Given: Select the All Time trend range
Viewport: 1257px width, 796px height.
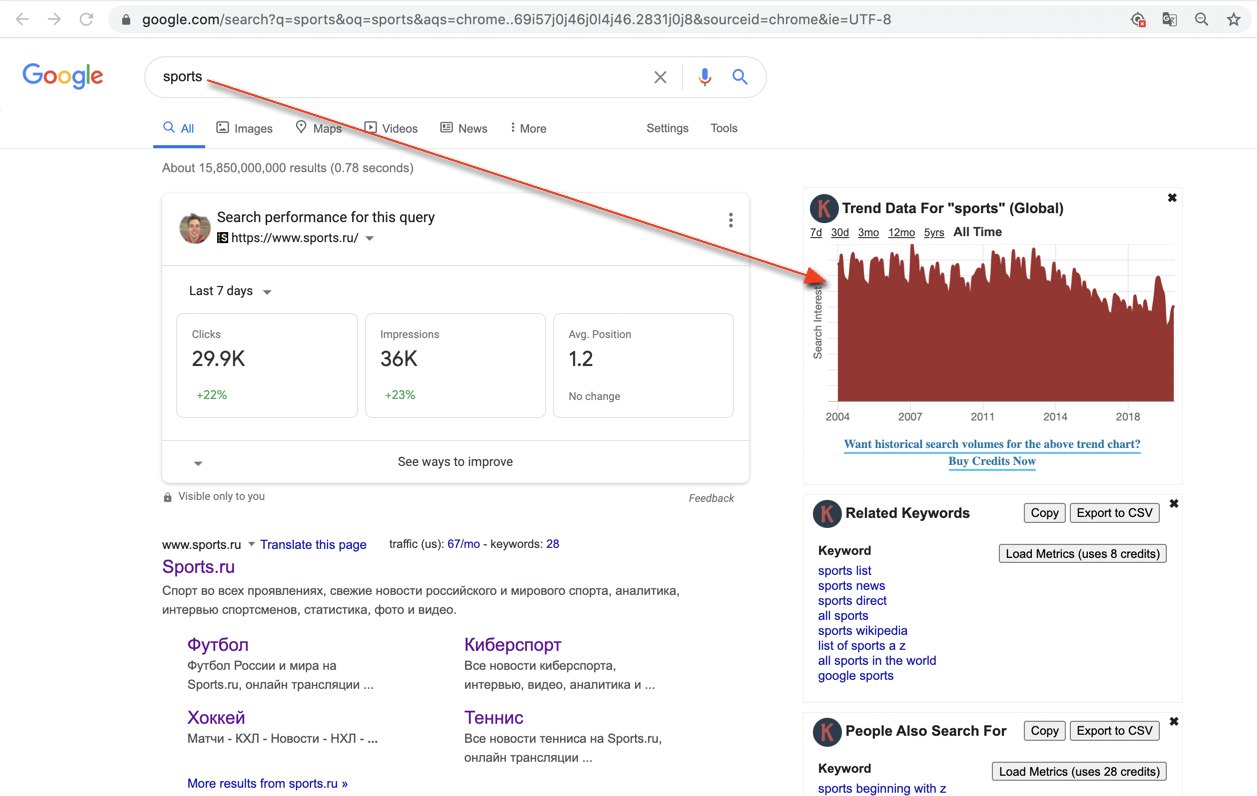Looking at the screenshot, I should [x=977, y=232].
